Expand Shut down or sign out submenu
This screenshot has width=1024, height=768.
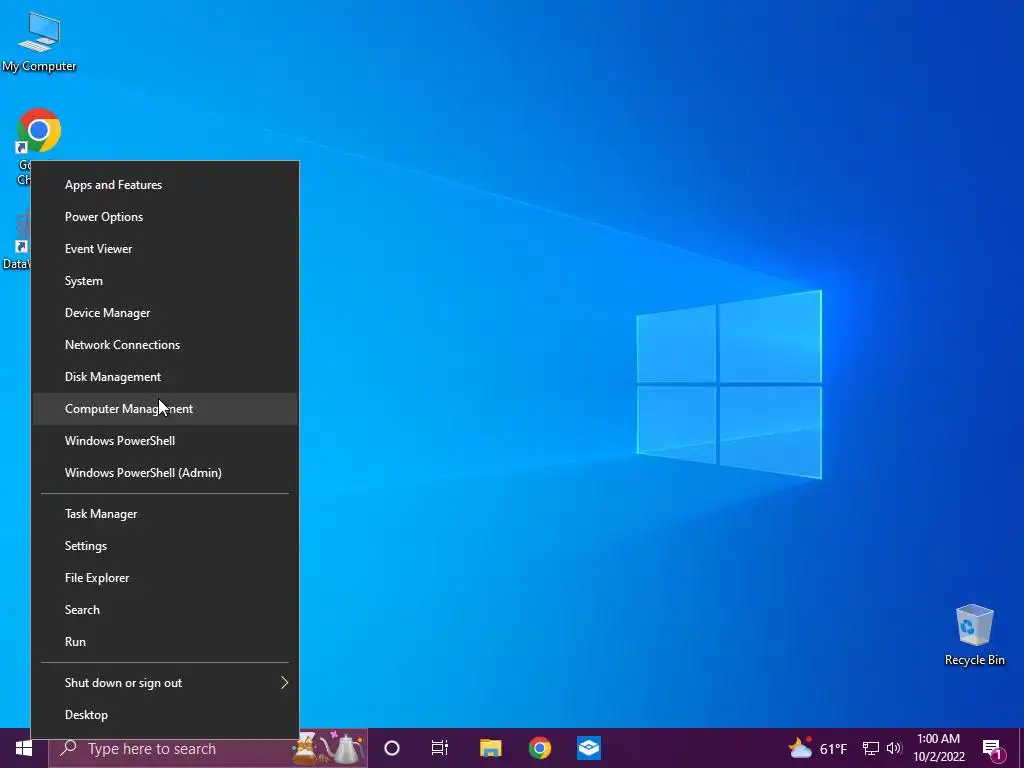165,683
